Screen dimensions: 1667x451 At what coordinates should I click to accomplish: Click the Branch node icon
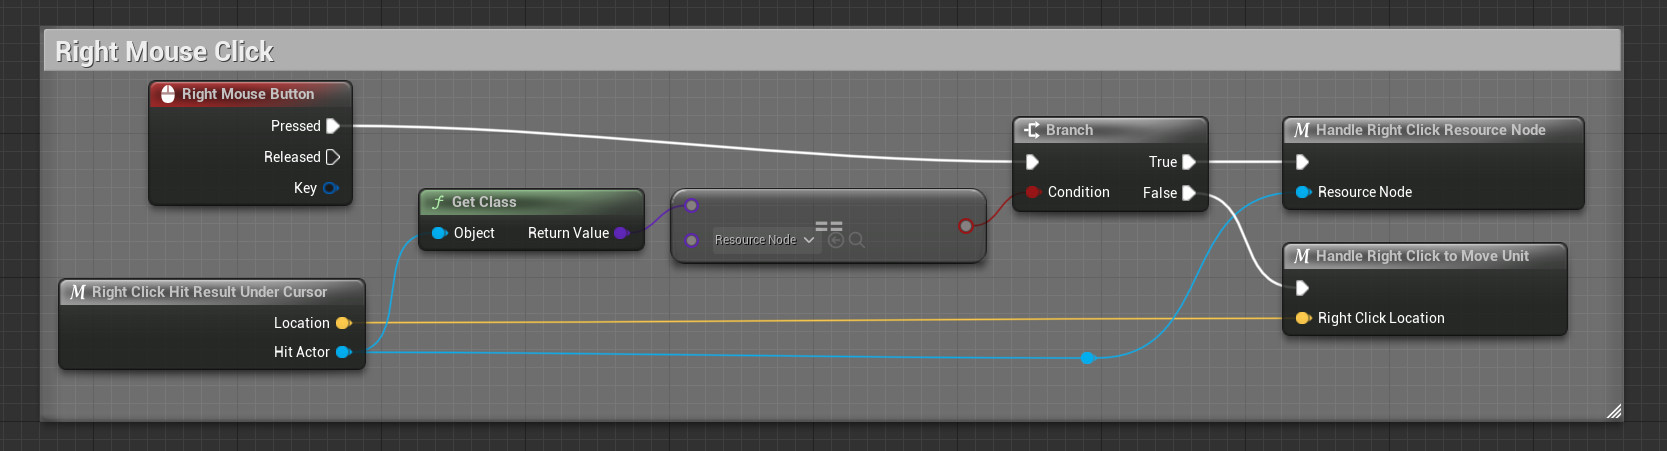1032,130
